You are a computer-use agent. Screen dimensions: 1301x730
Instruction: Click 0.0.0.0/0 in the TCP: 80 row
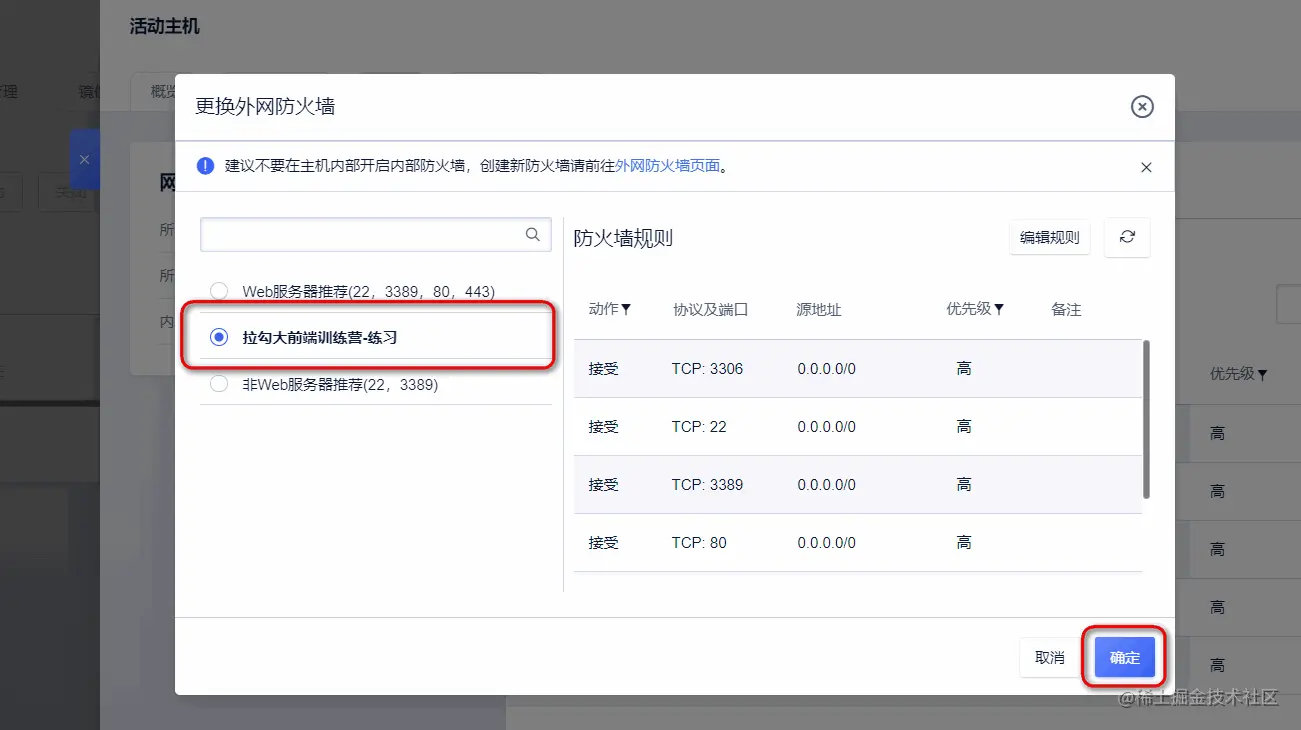pos(826,543)
